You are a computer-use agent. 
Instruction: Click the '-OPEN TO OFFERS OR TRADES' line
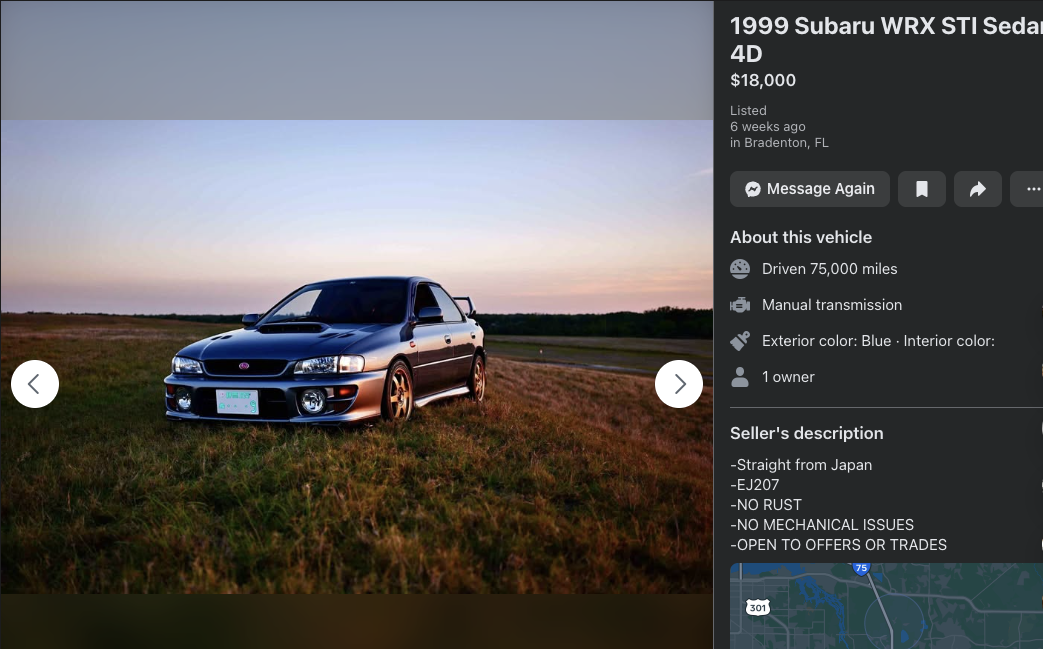click(x=838, y=545)
